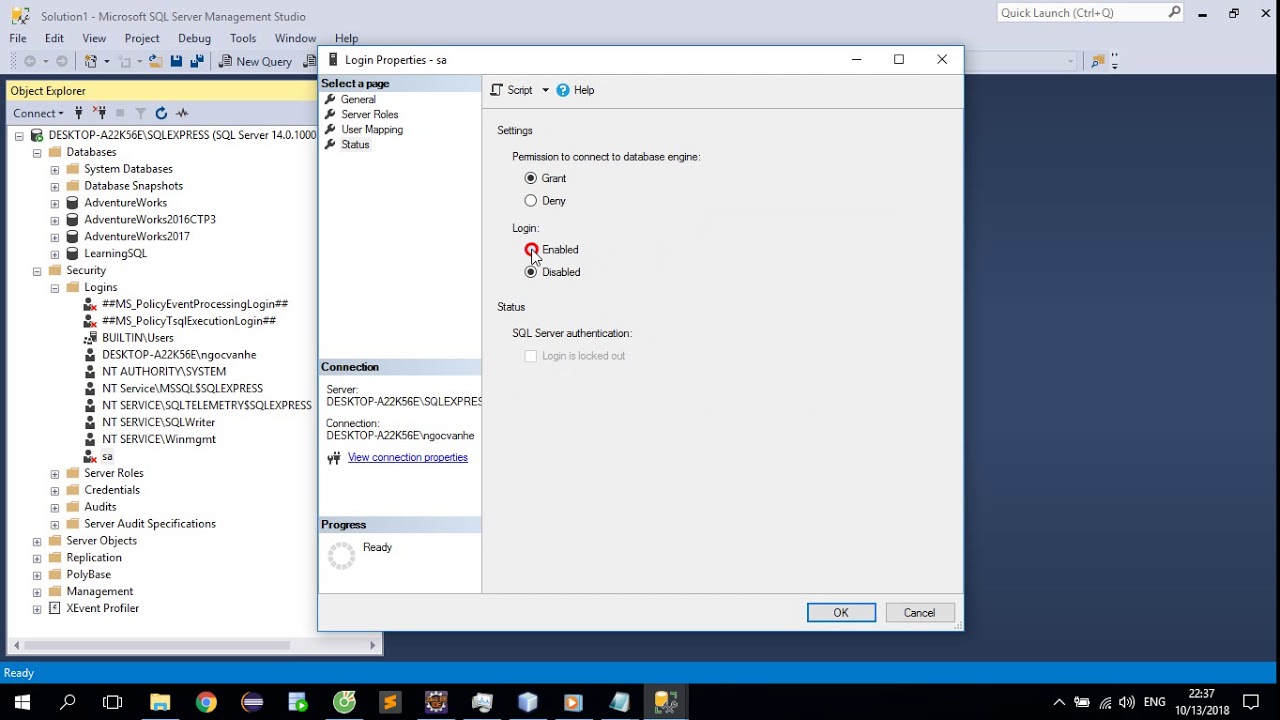This screenshot has height=720, width=1280.
Task: Open the Edit menu
Action: click(x=54, y=38)
